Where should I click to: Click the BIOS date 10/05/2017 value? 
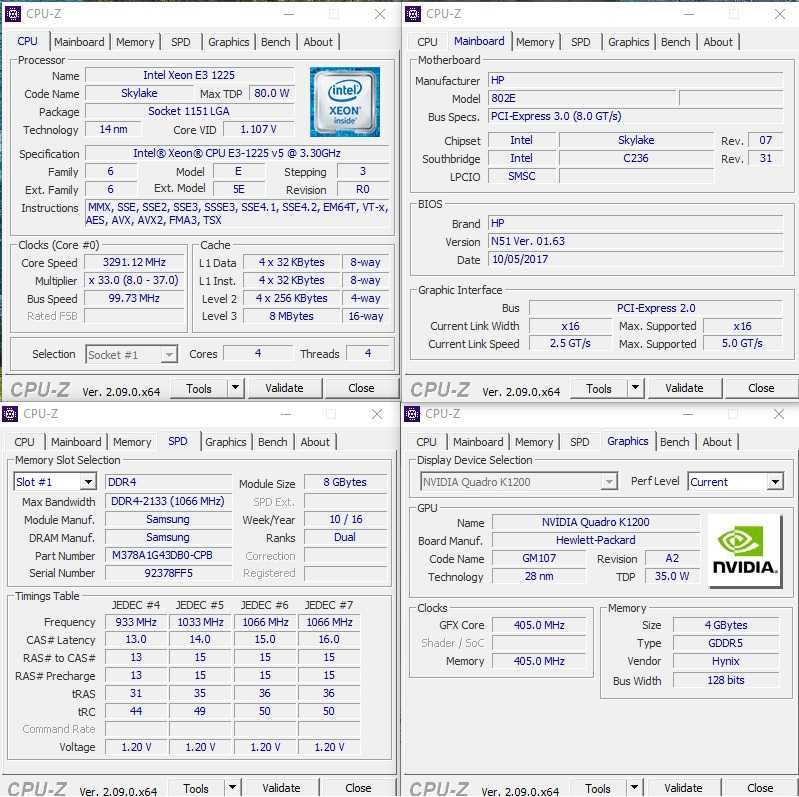635,259
